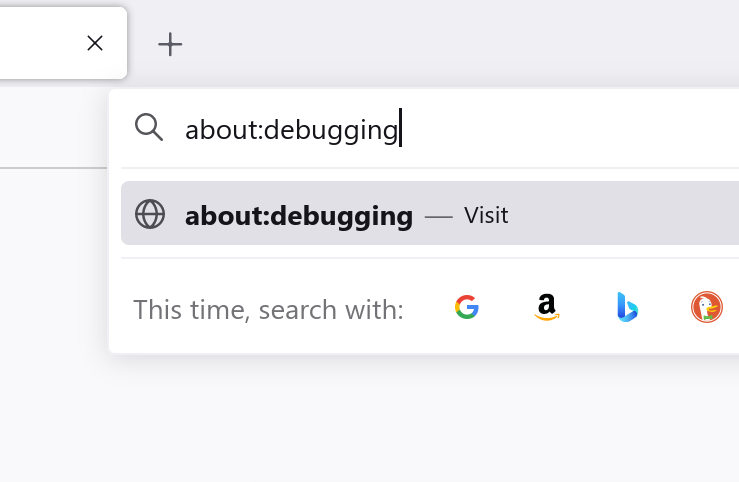Select the bold about:debugging suggestion
This screenshot has width=739, height=482.
299,216
